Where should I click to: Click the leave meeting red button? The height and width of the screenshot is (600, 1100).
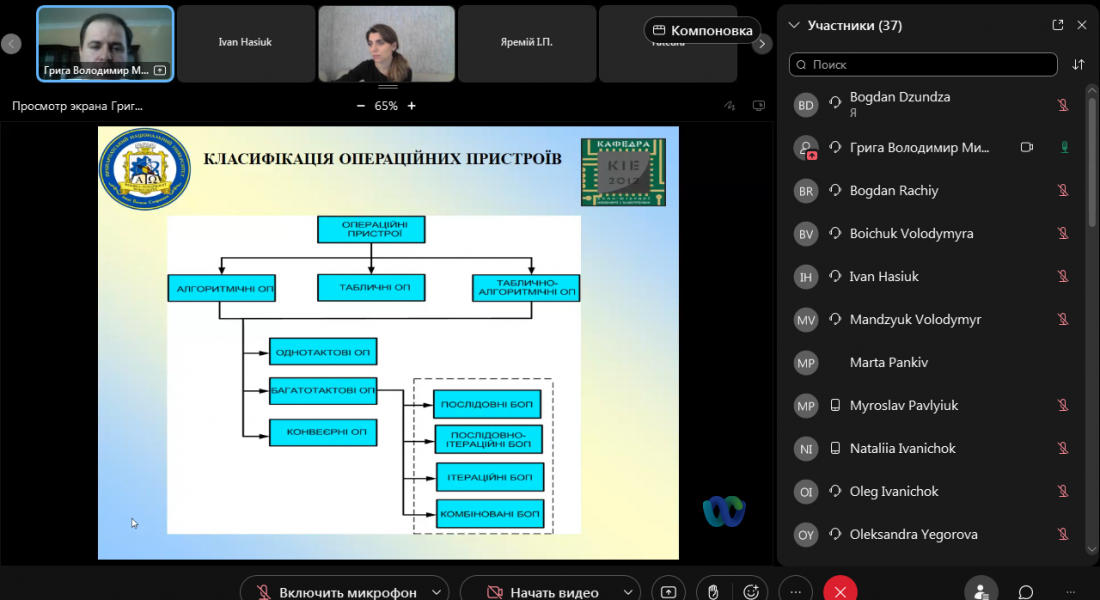[x=841, y=591]
